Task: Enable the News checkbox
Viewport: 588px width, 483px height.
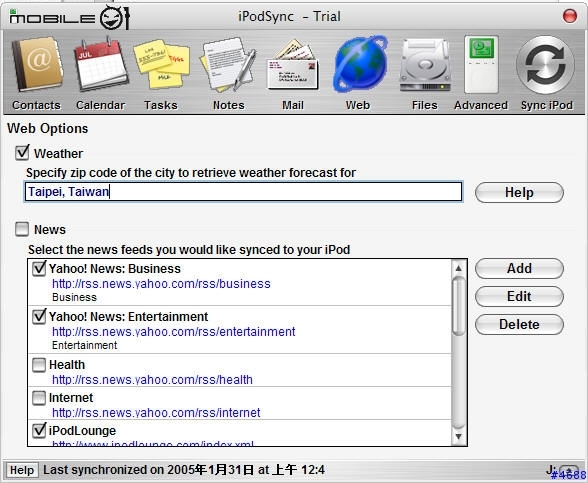Action: click(22, 229)
